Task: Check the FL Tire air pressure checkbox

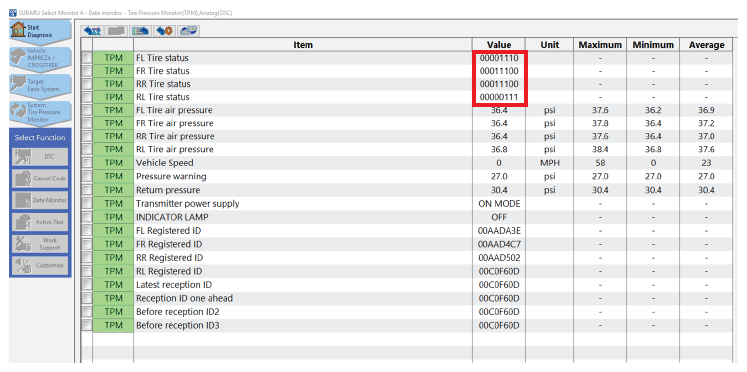Action: click(87, 110)
